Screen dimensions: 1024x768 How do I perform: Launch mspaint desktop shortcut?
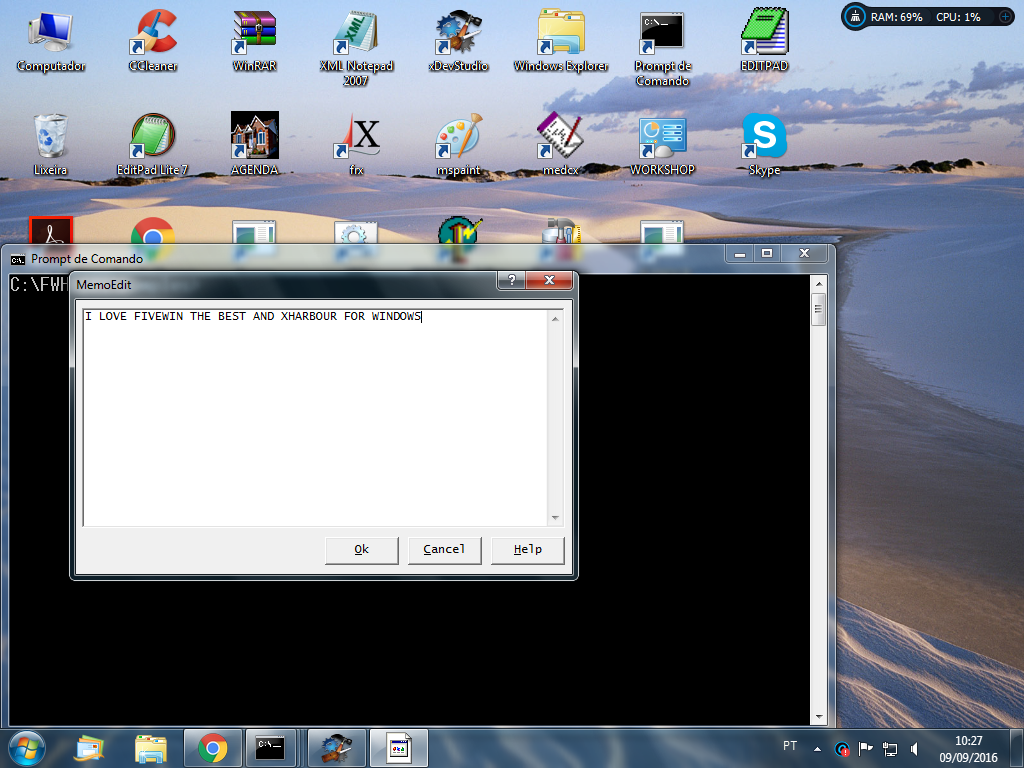coord(458,144)
